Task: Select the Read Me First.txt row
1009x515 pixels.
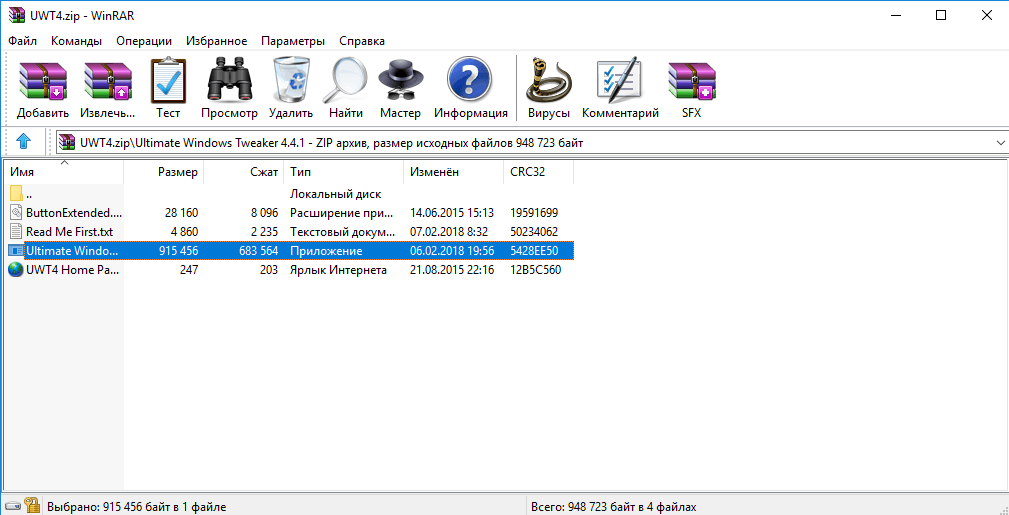Action: pos(288,232)
